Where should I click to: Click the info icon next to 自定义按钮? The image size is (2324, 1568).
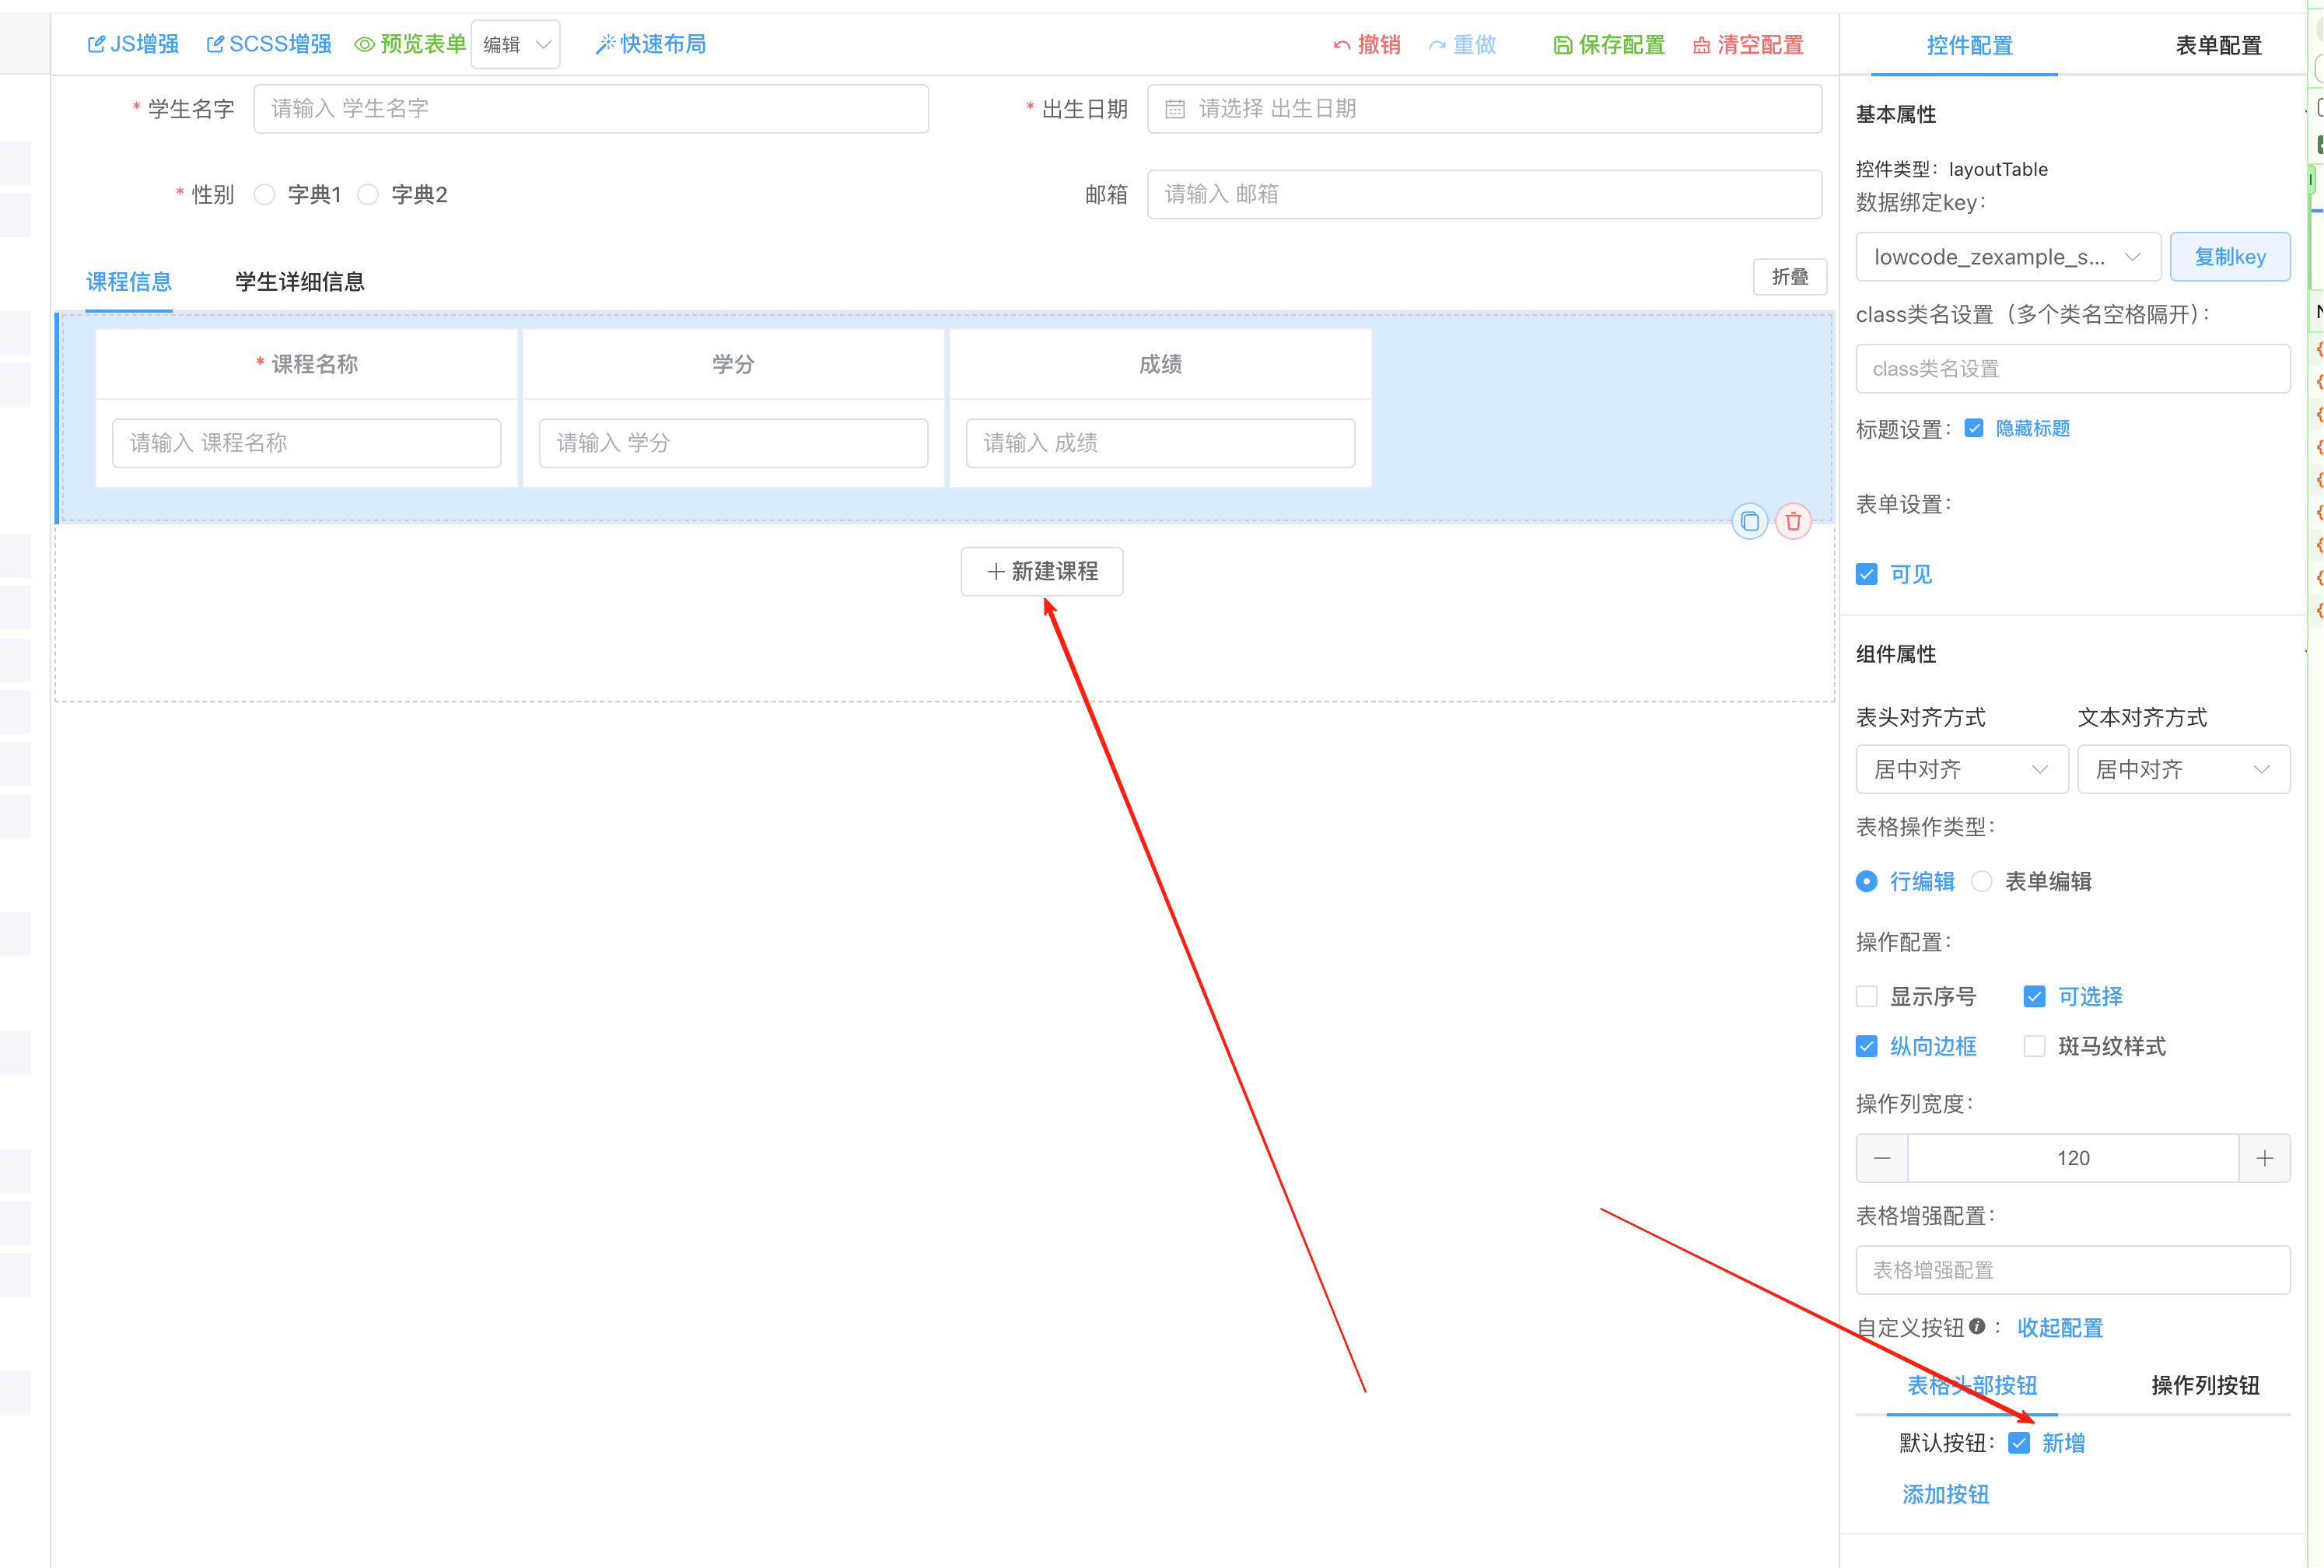click(x=1977, y=1326)
